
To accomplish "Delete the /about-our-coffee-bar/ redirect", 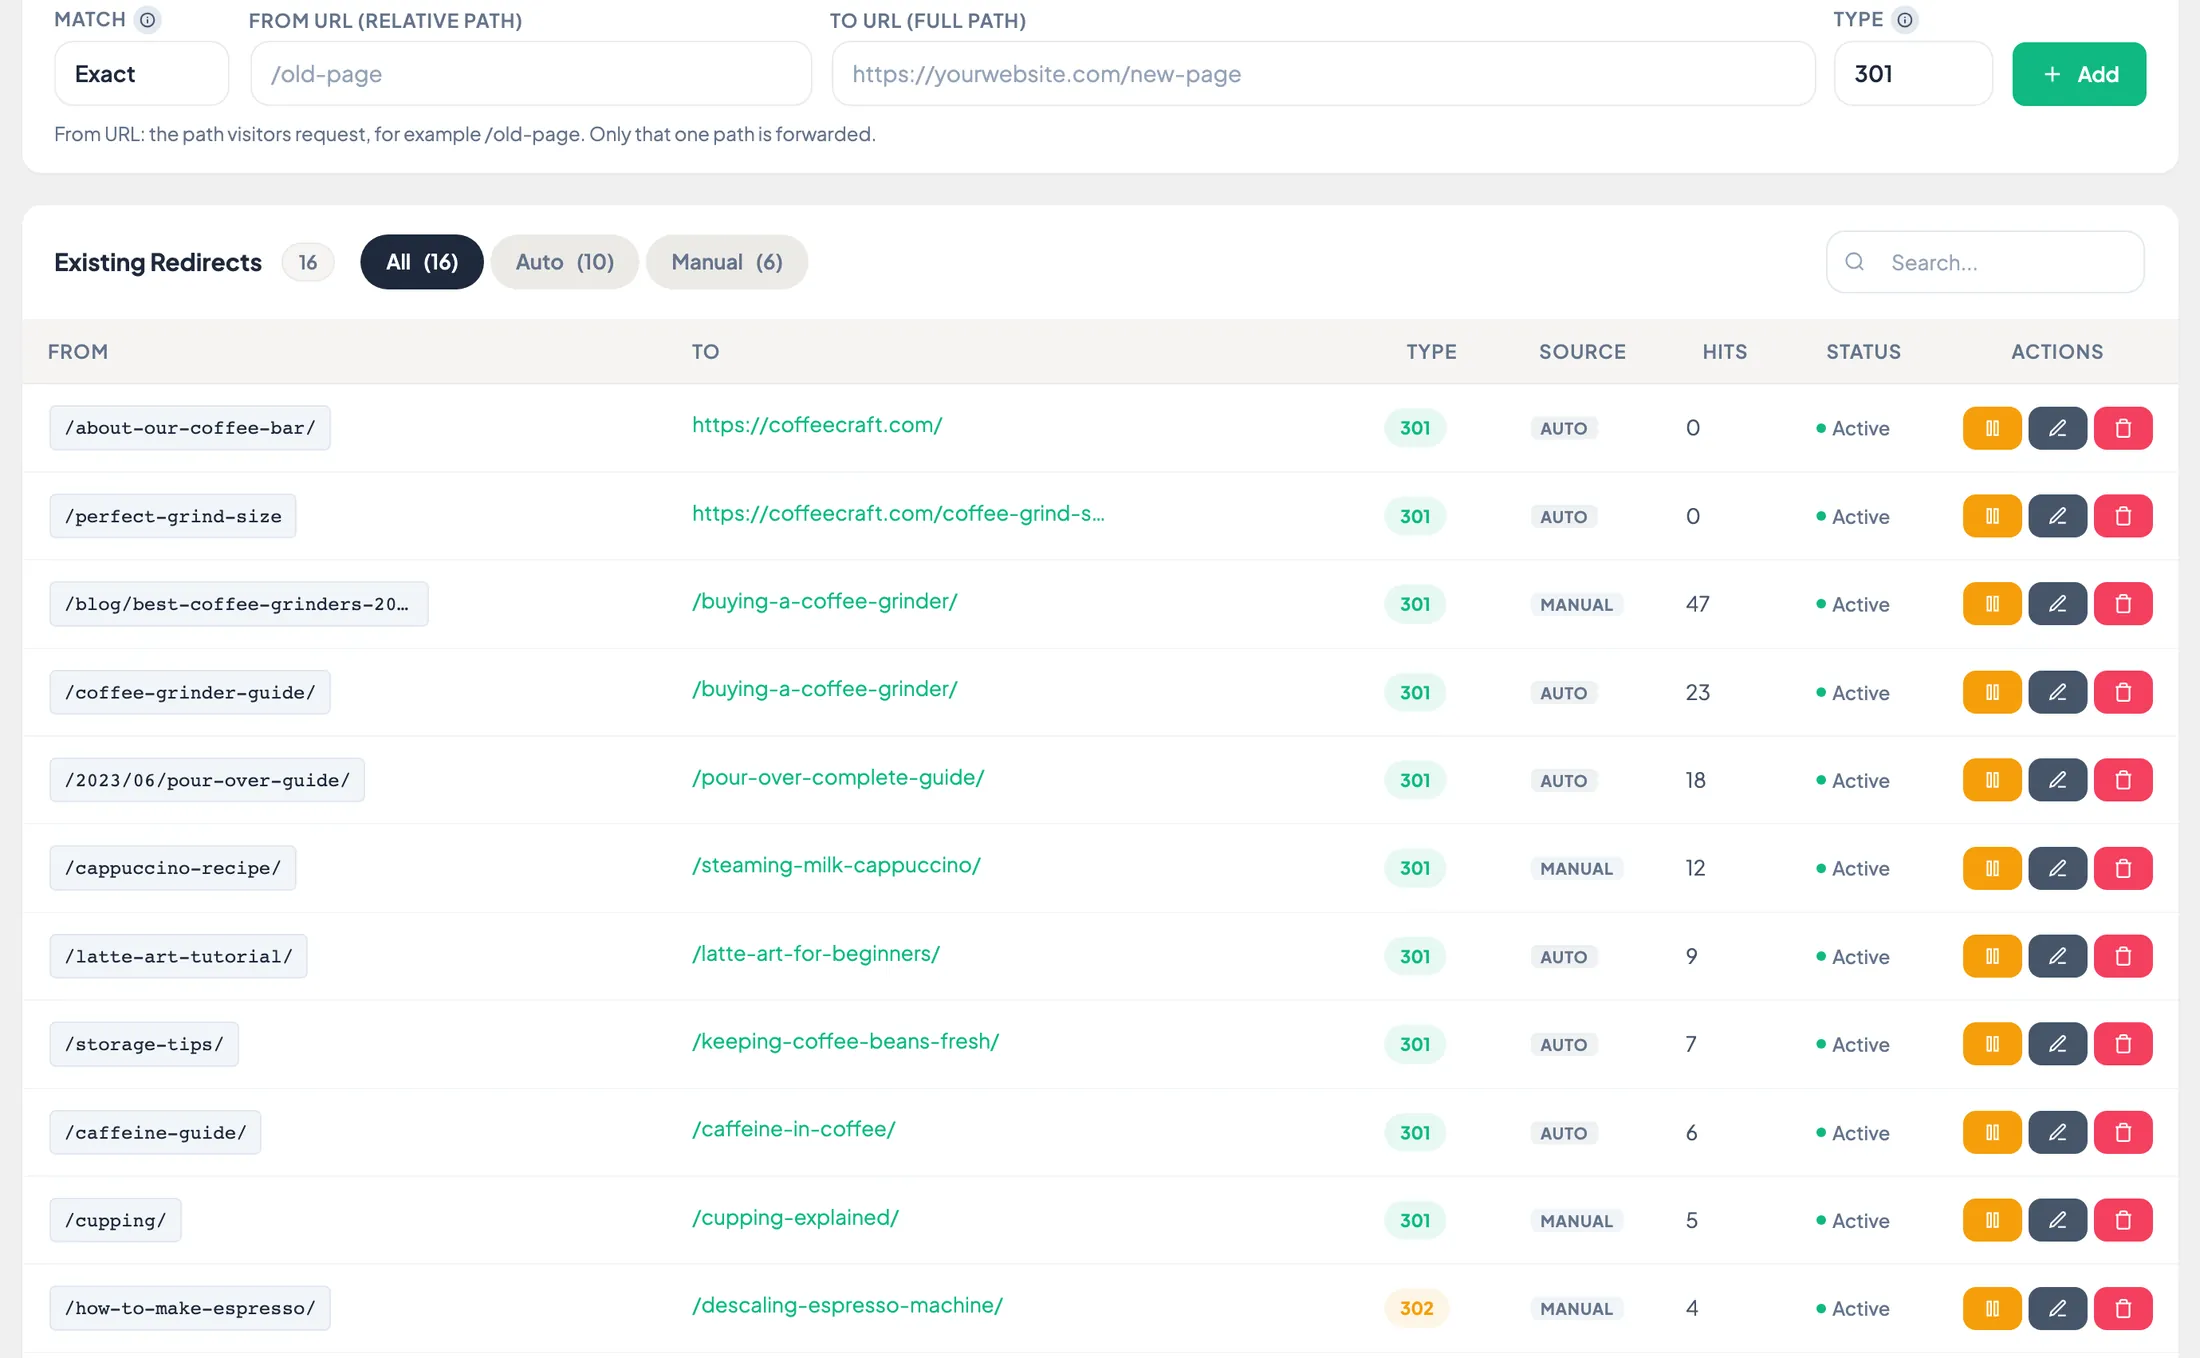I will pyautogui.click(x=2123, y=428).
